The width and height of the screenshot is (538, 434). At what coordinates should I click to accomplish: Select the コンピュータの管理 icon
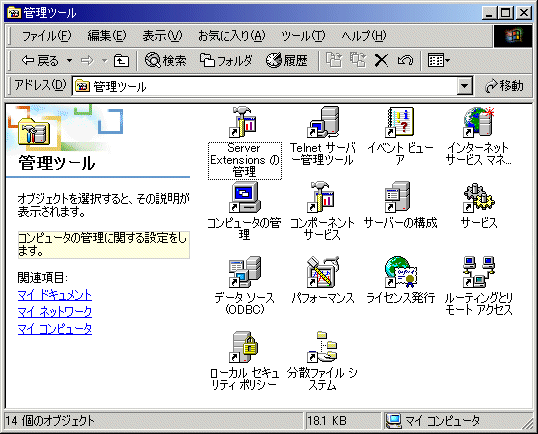[245, 198]
